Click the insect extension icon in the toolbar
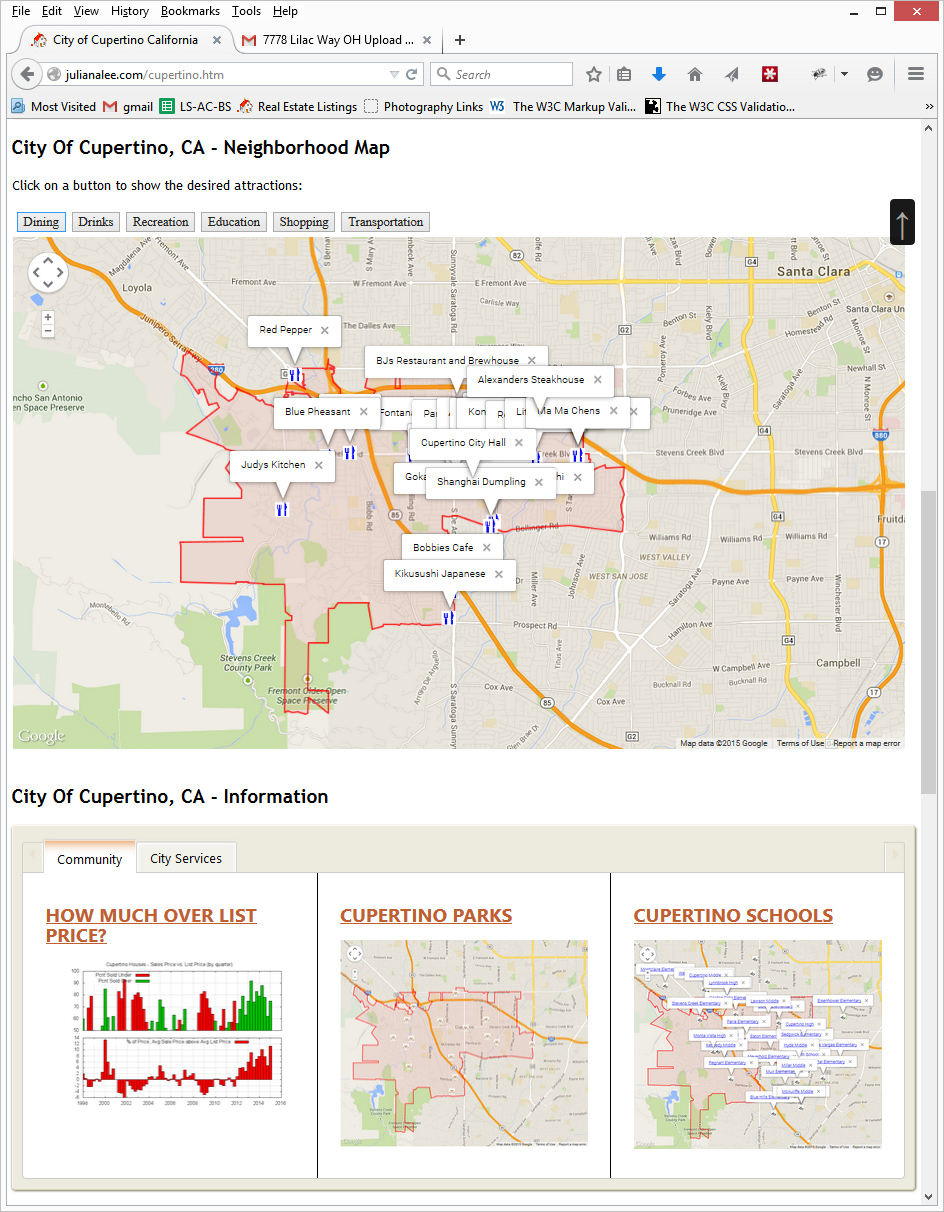This screenshot has height=1212, width=944. (820, 74)
